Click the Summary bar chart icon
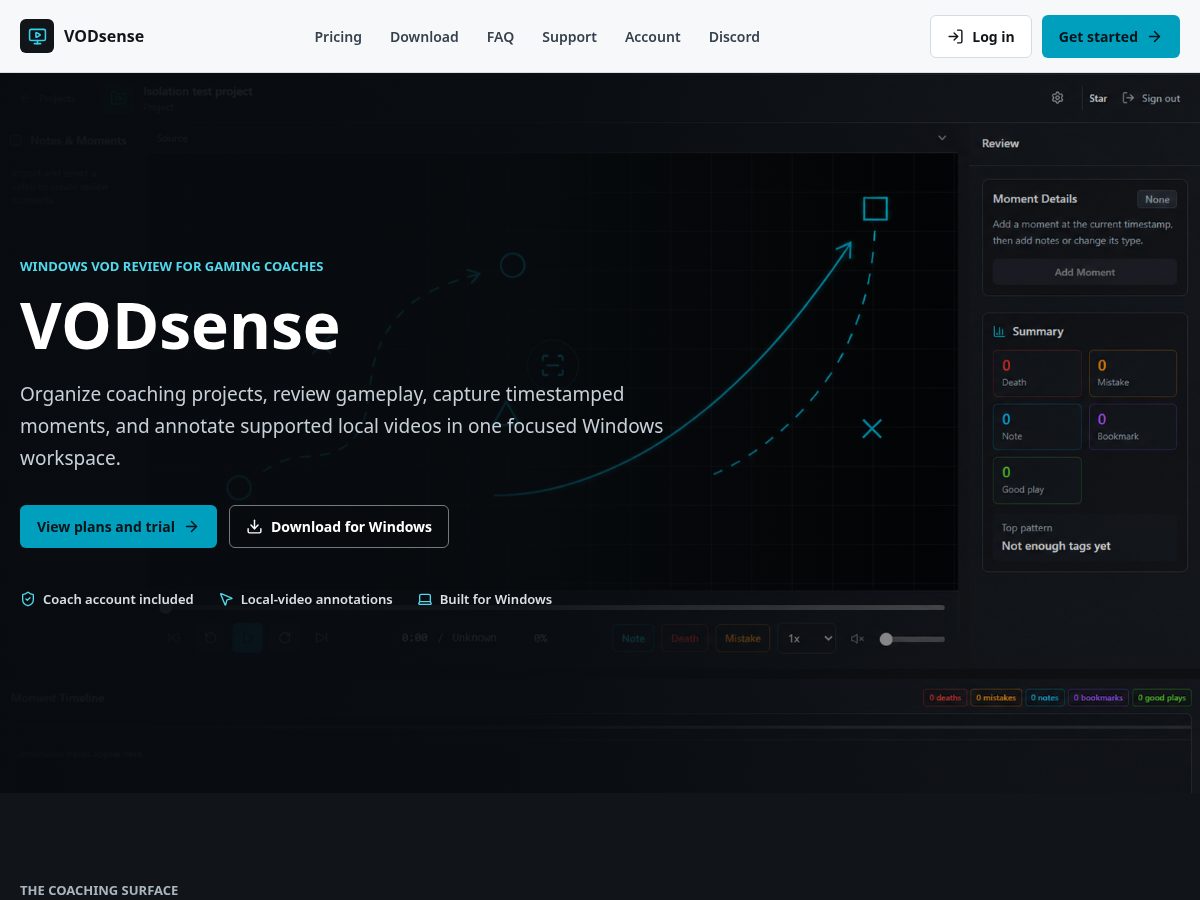The height and width of the screenshot is (900, 1200). tap(999, 331)
